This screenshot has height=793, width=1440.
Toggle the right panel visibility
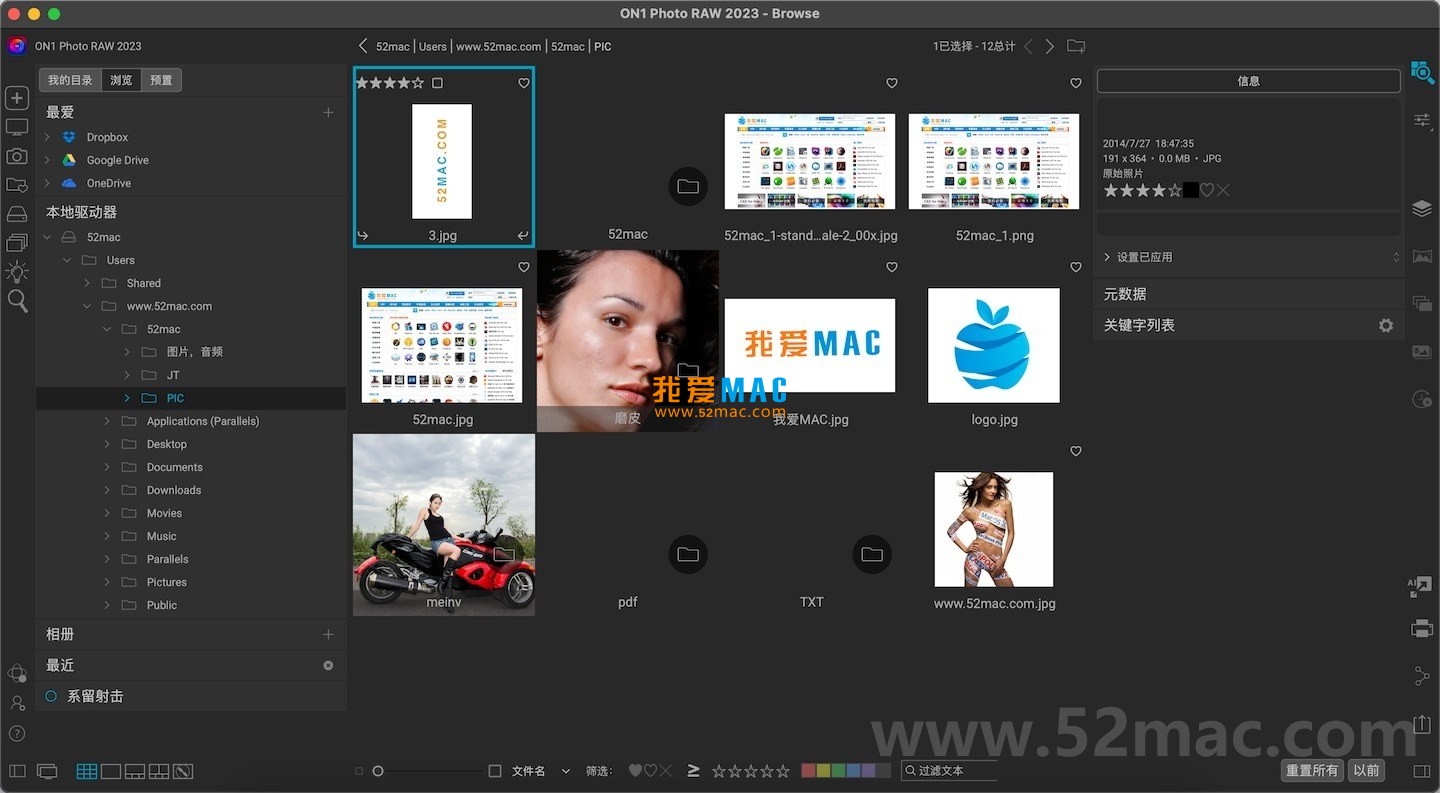[1422, 771]
